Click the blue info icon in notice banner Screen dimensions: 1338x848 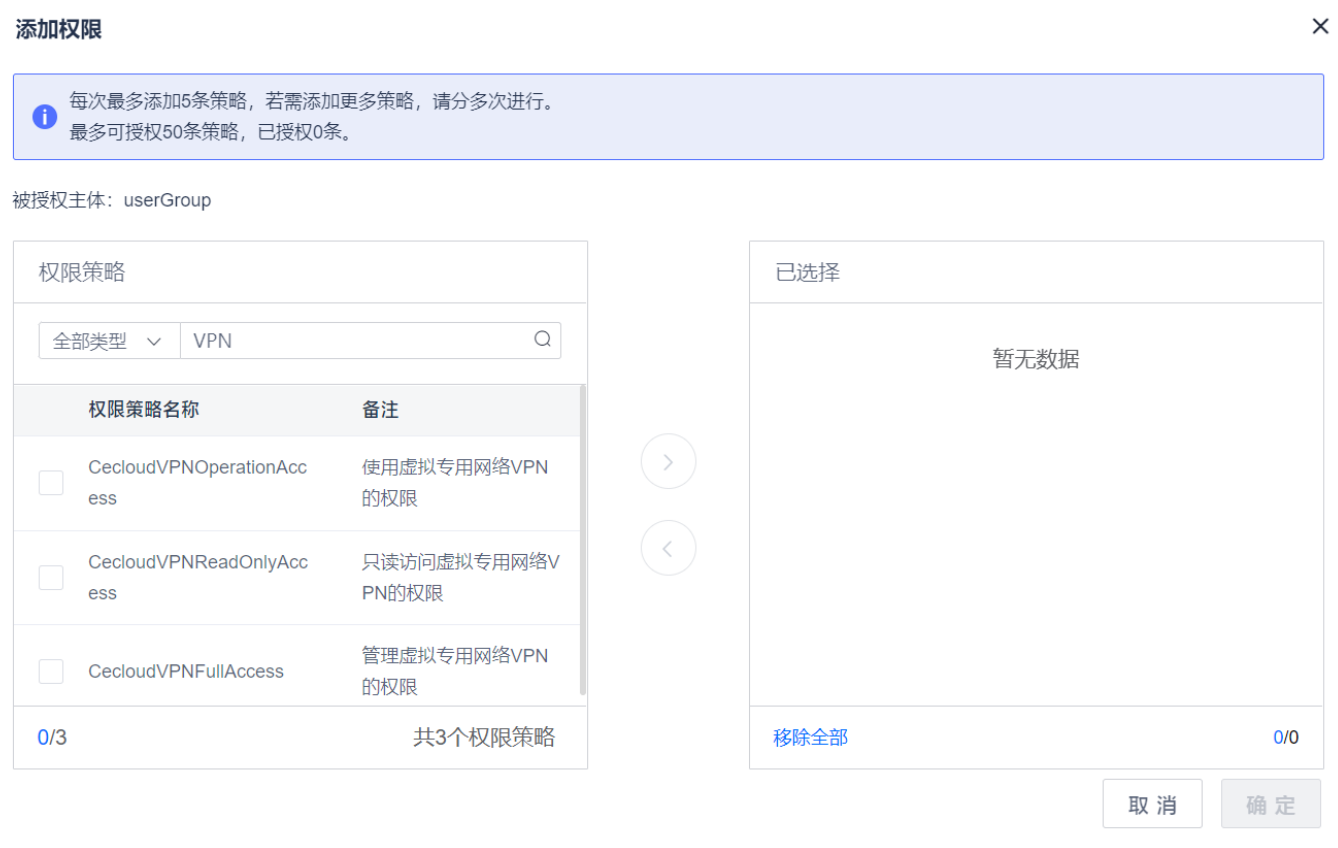pos(45,116)
